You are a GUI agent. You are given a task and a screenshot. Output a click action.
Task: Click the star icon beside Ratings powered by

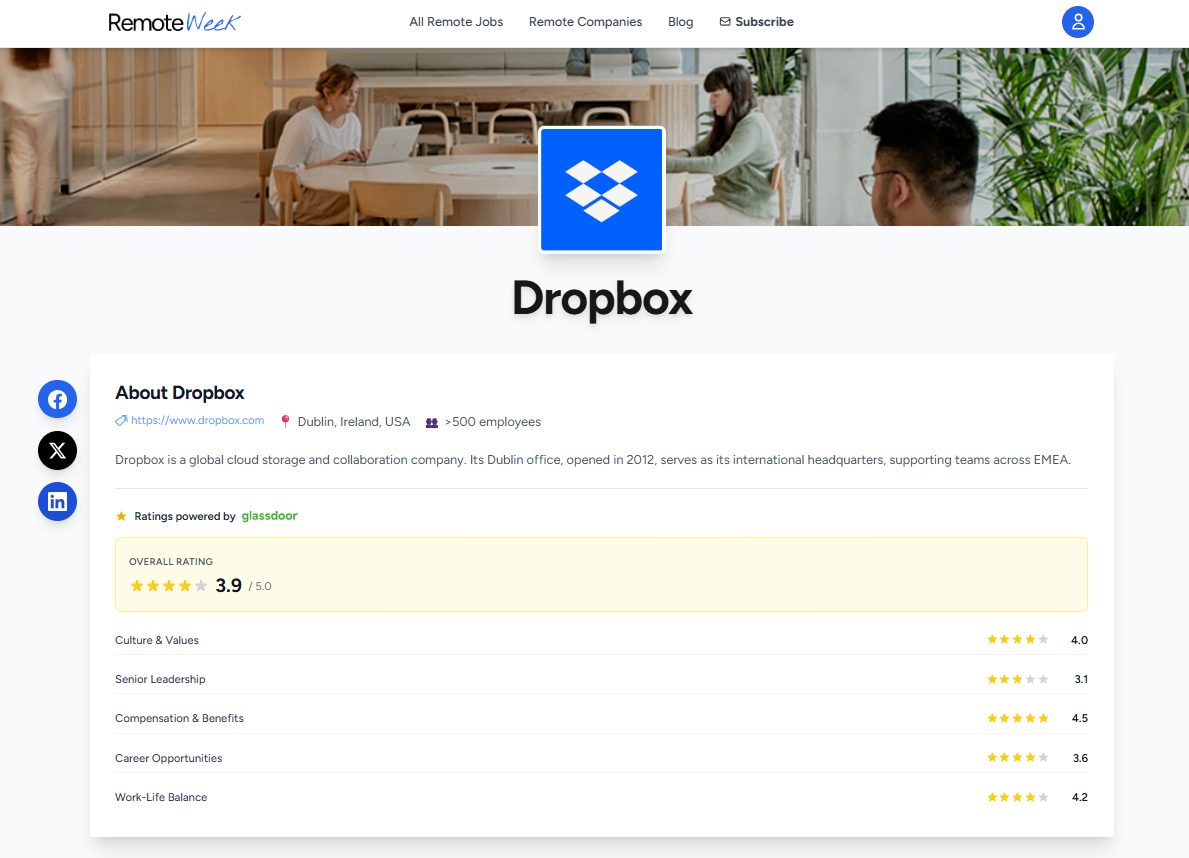122,516
